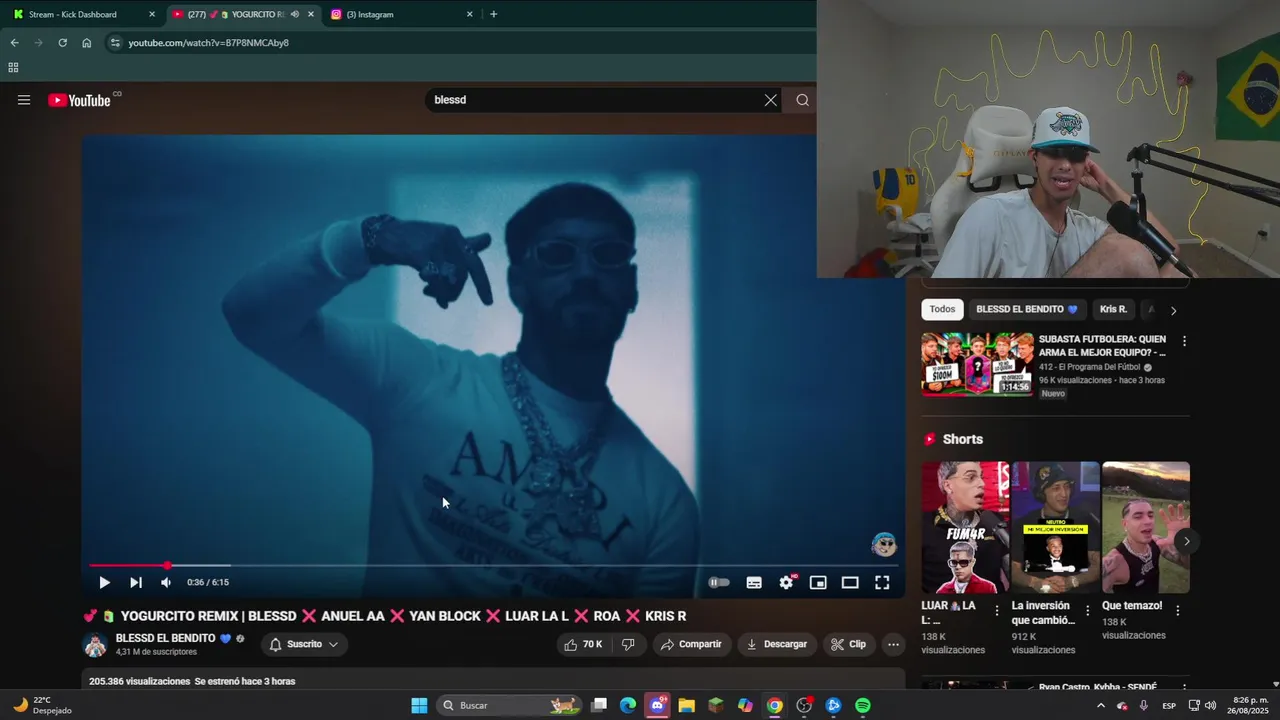This screenshot has height=720, width=1280.
Task: Toggle subtitles in video player
Action: point(754,582)
